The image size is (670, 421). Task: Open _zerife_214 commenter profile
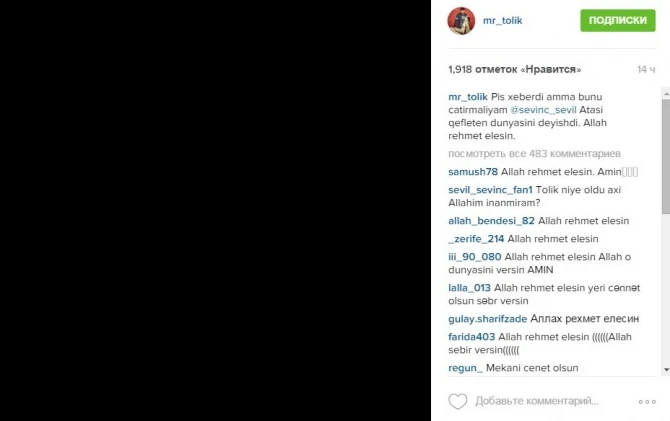click(x=476, y=239)
